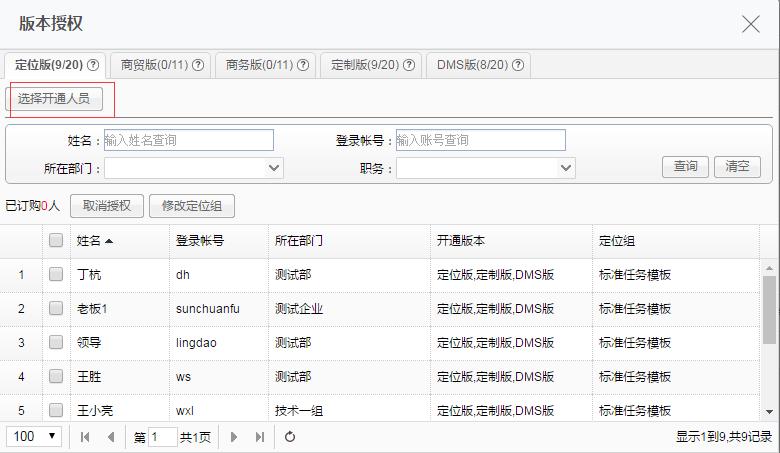Screen dimensions: 780x453
Task: Open page size selector showing 100
Action: click(35, 437)
